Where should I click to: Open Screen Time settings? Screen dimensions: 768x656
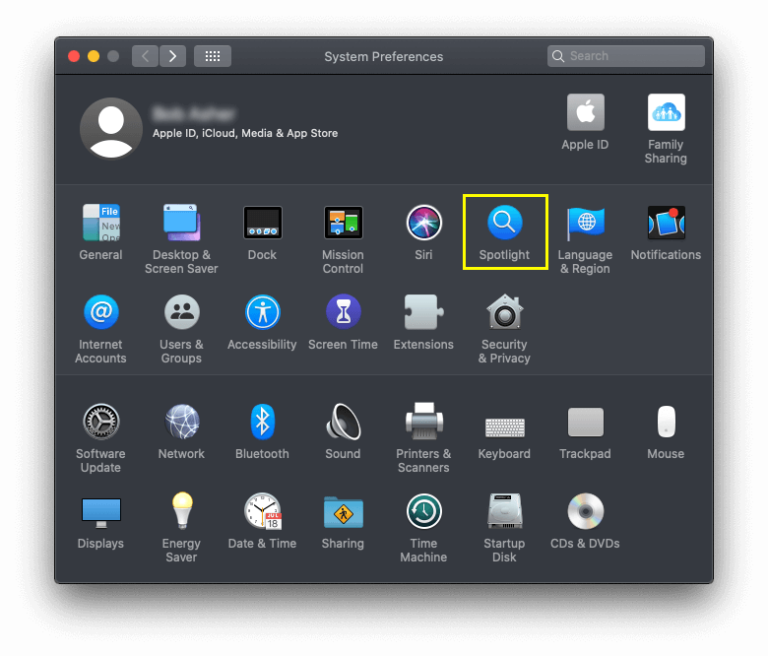pyautogui.click(x=343, y=313)
